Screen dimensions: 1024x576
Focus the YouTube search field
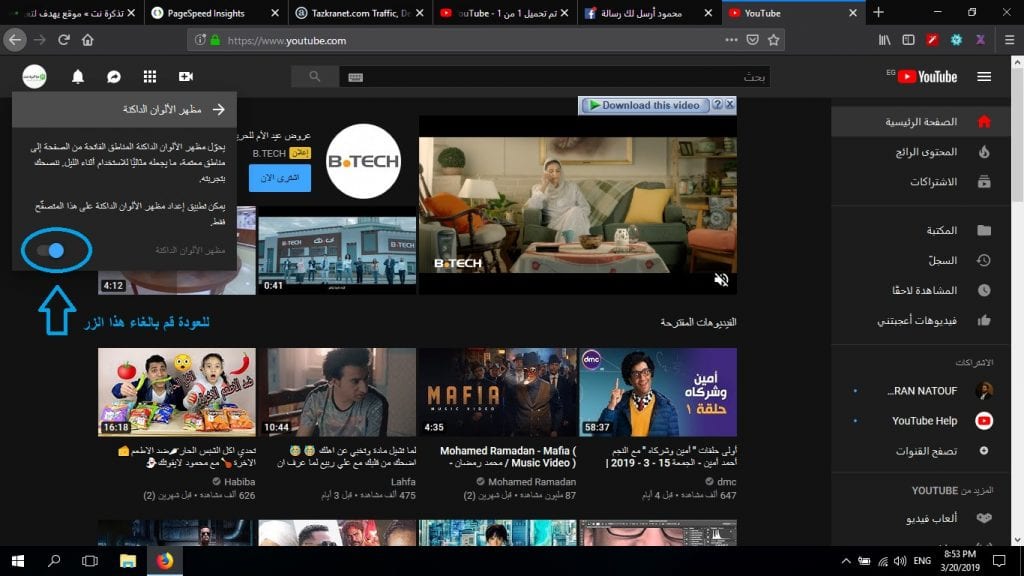[x=555, y=77]
